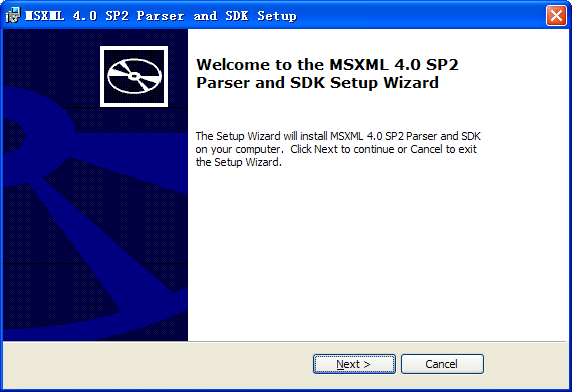Click the Setup Wizard description paragraph
This screenshot has width=572, height=392.
point(338,149)
